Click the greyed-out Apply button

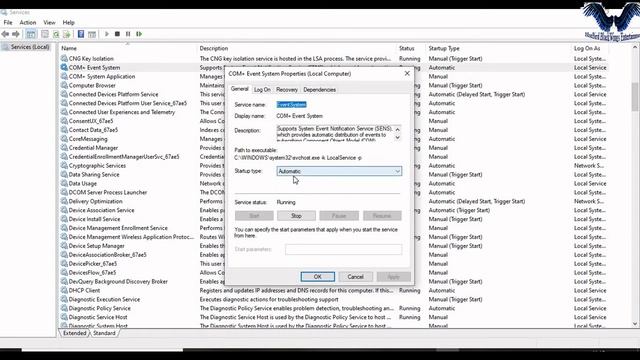(393, 277)
